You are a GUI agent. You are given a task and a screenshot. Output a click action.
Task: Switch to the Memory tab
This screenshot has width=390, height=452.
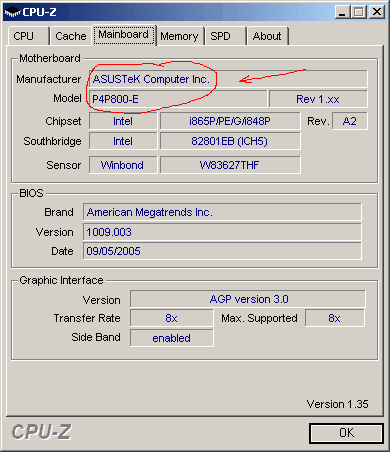click(x=180, y=36)
